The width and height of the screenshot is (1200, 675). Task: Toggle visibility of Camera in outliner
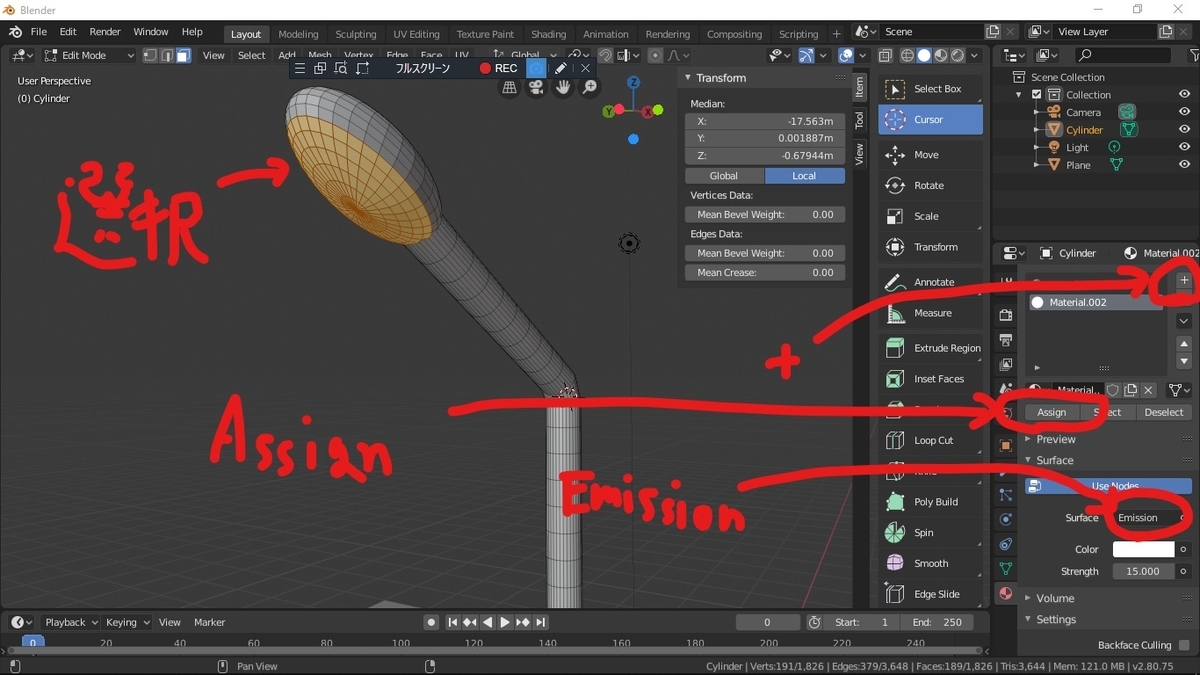point(1184,112)
